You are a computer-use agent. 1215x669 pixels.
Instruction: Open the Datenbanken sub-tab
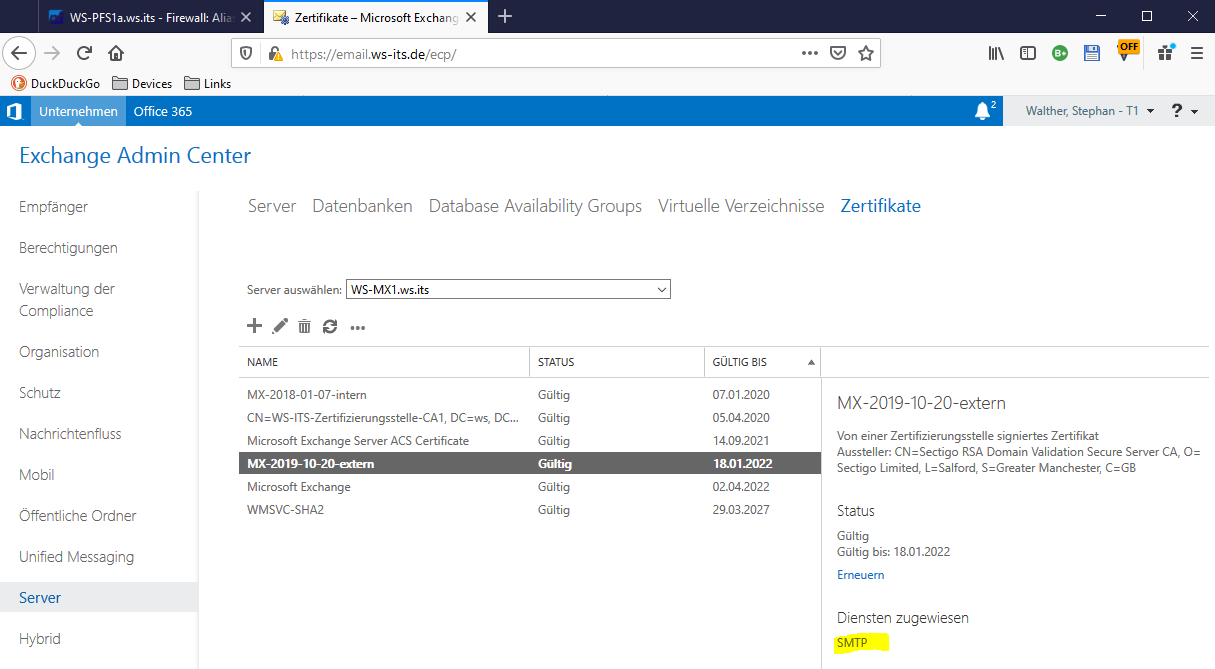[362, 206]
